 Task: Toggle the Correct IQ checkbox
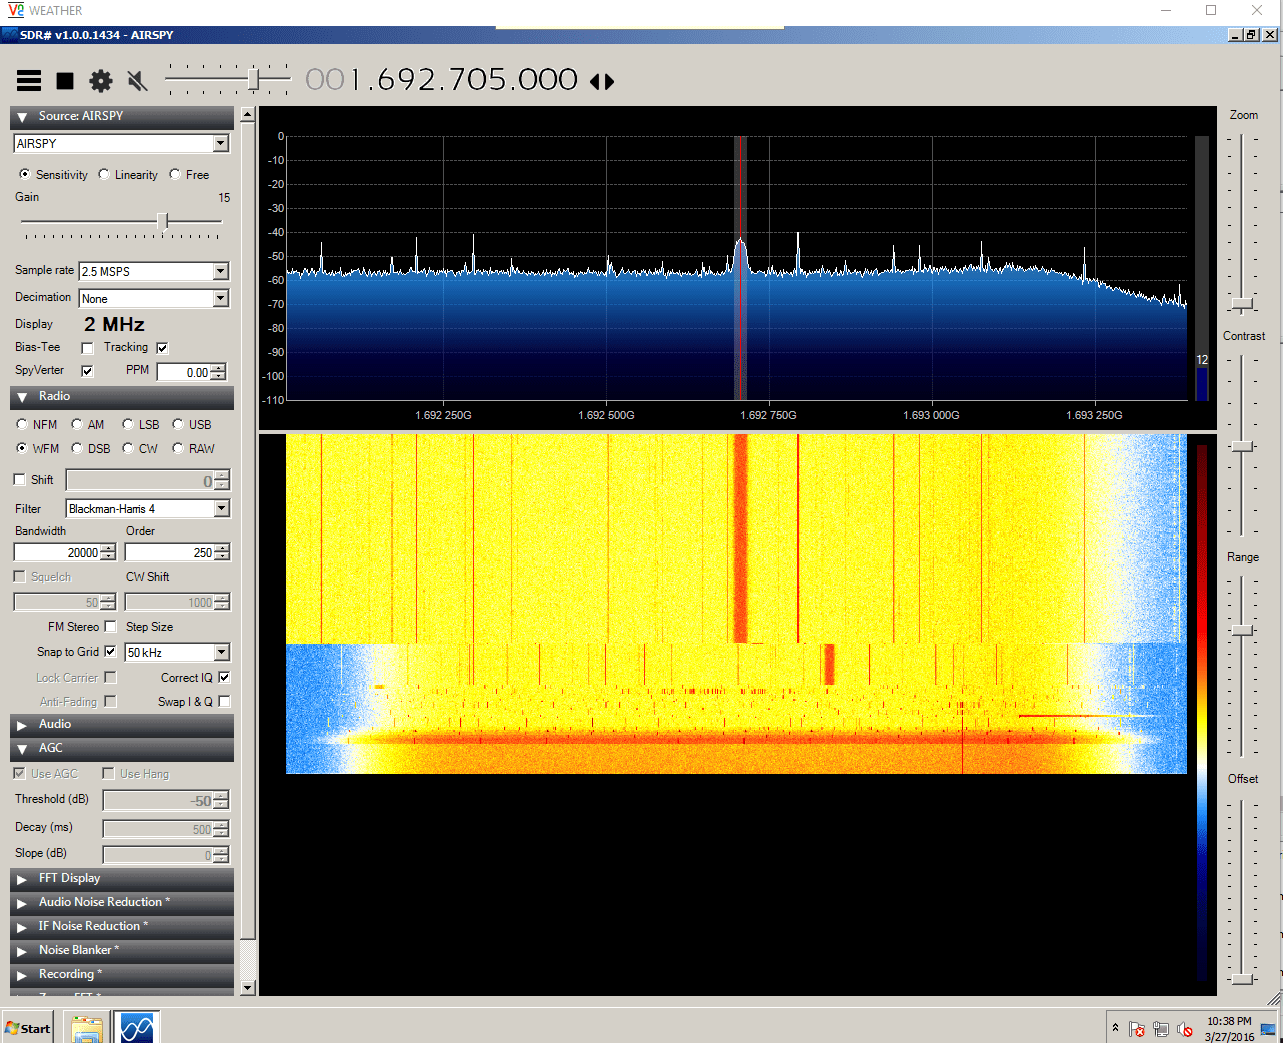click(224, 677)
